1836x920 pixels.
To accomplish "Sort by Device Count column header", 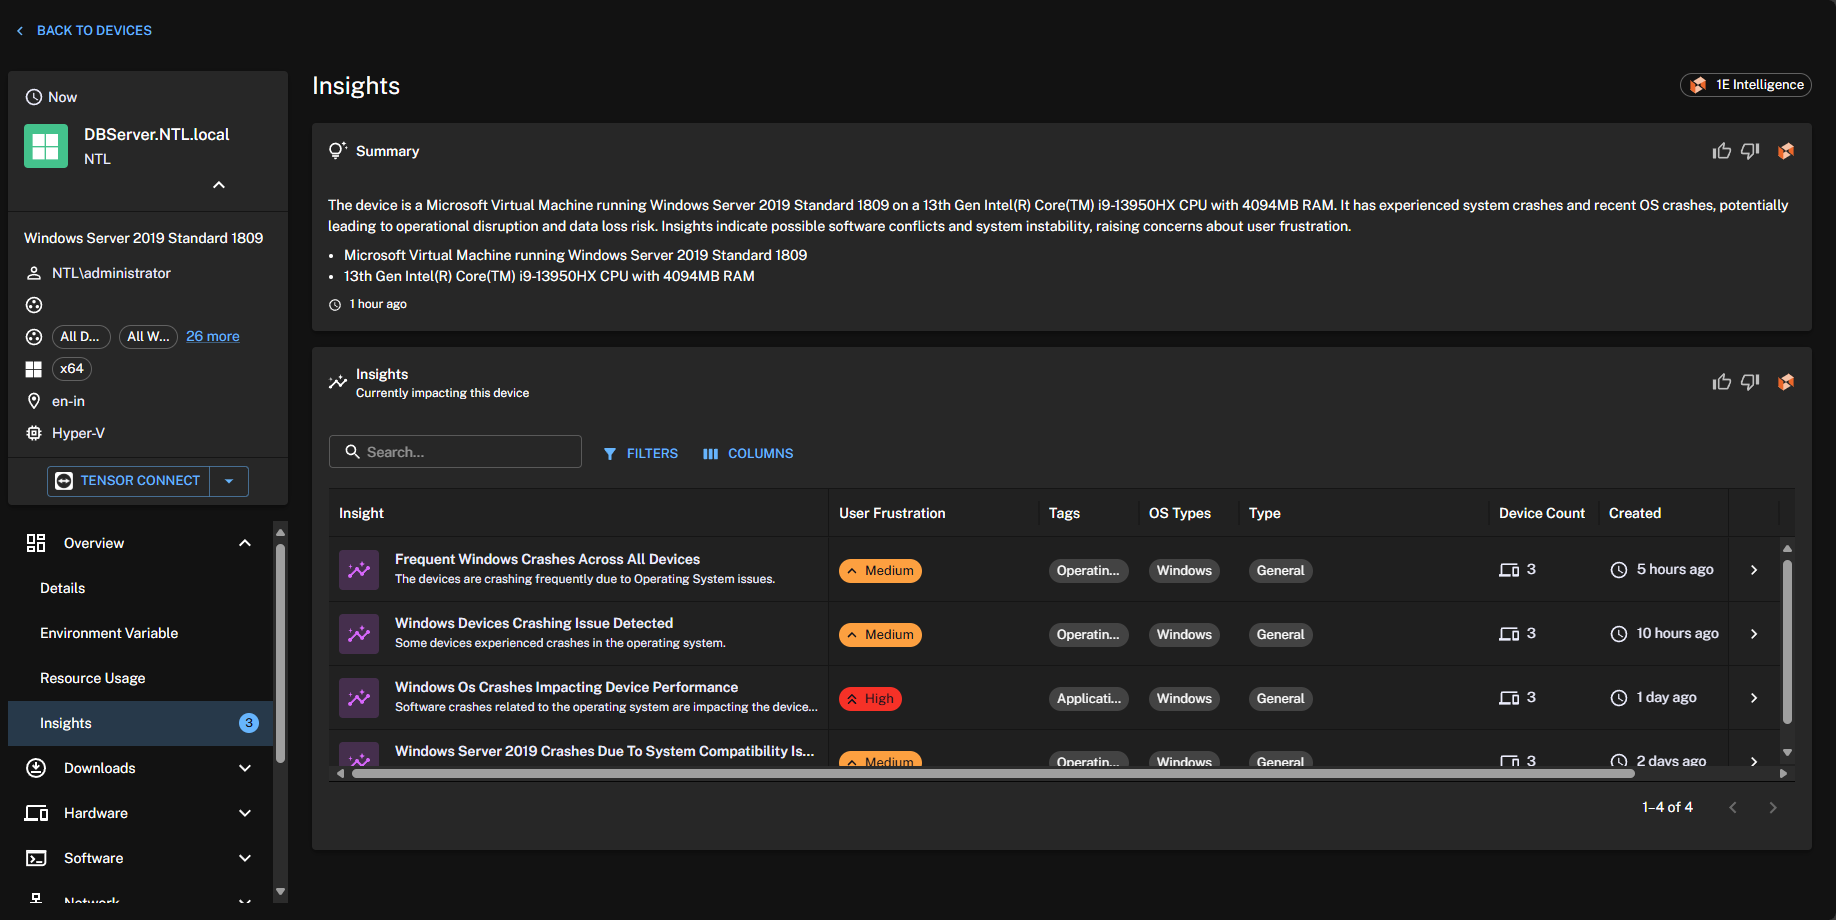I will point(1542,513).
